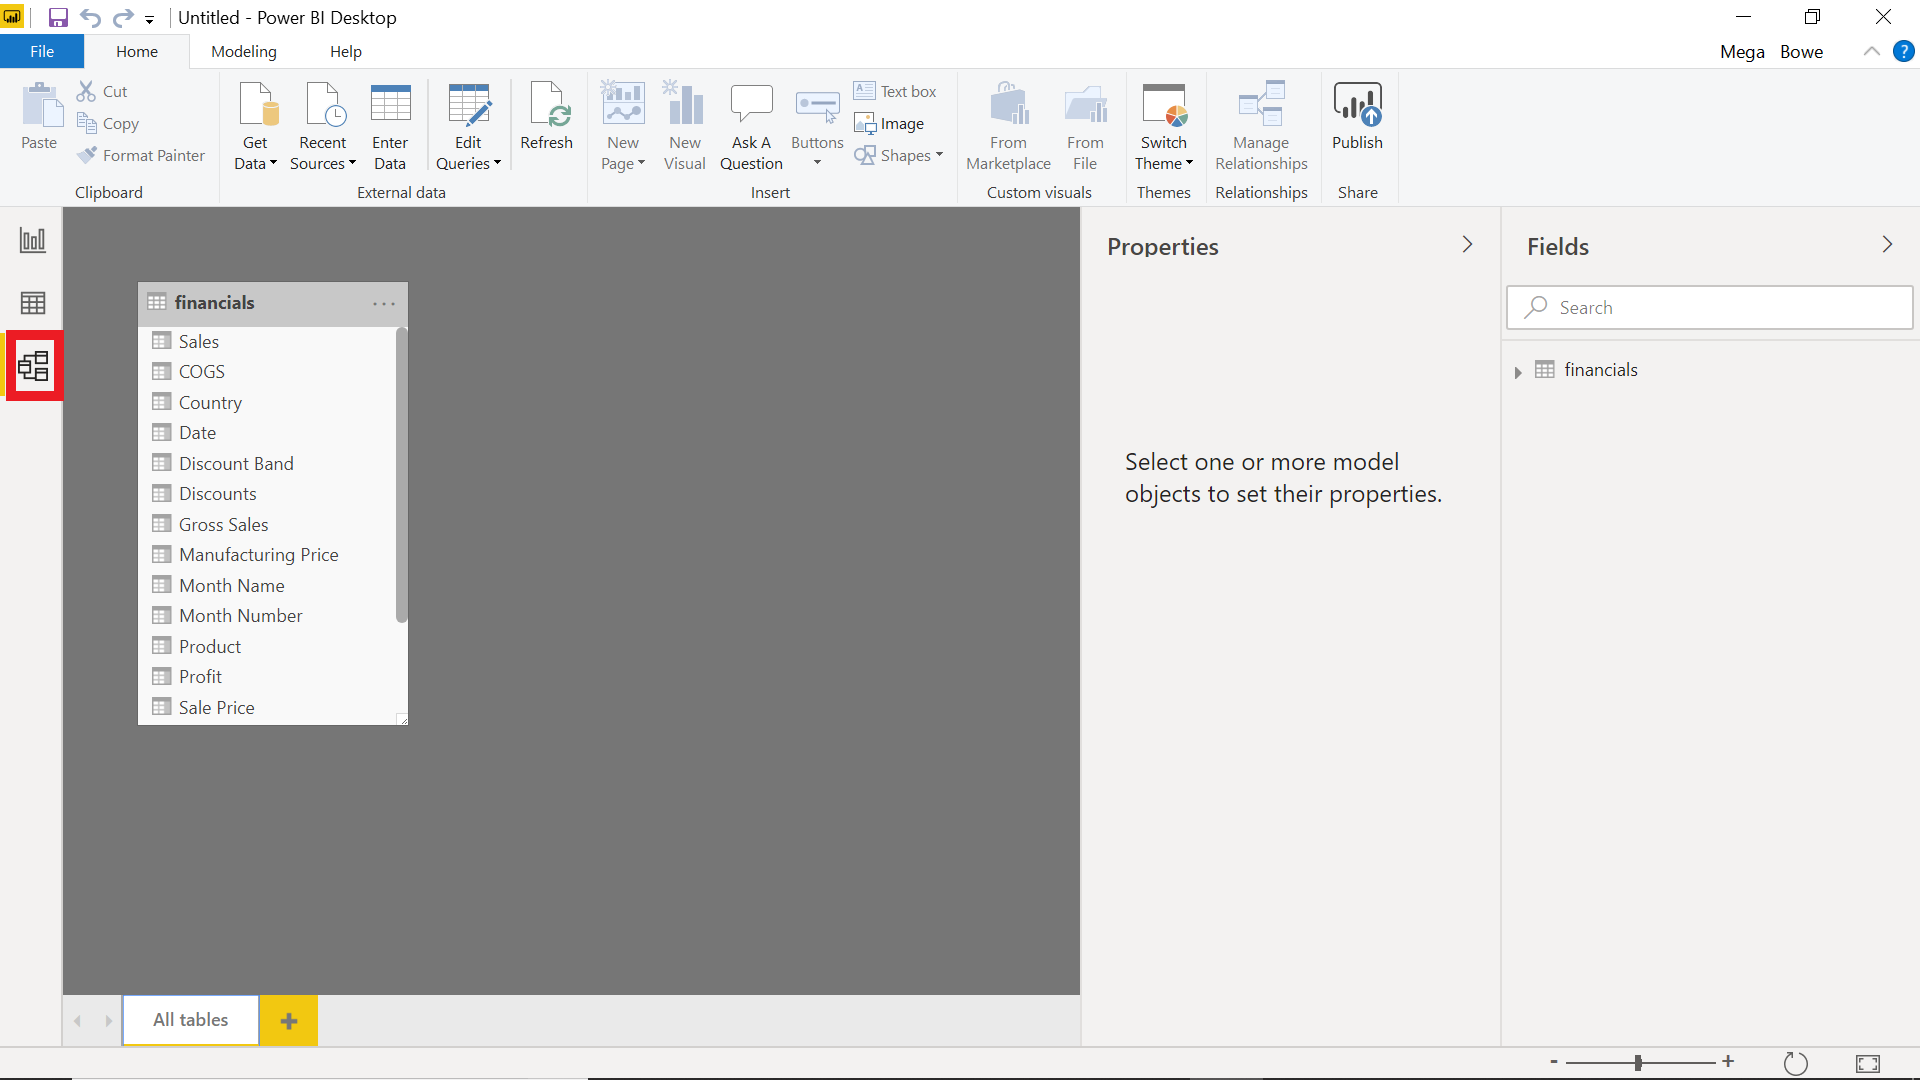Screen dimensions: 1920x1080
Task: Click Copy in the Clipboard group
Action: [108, 123]
